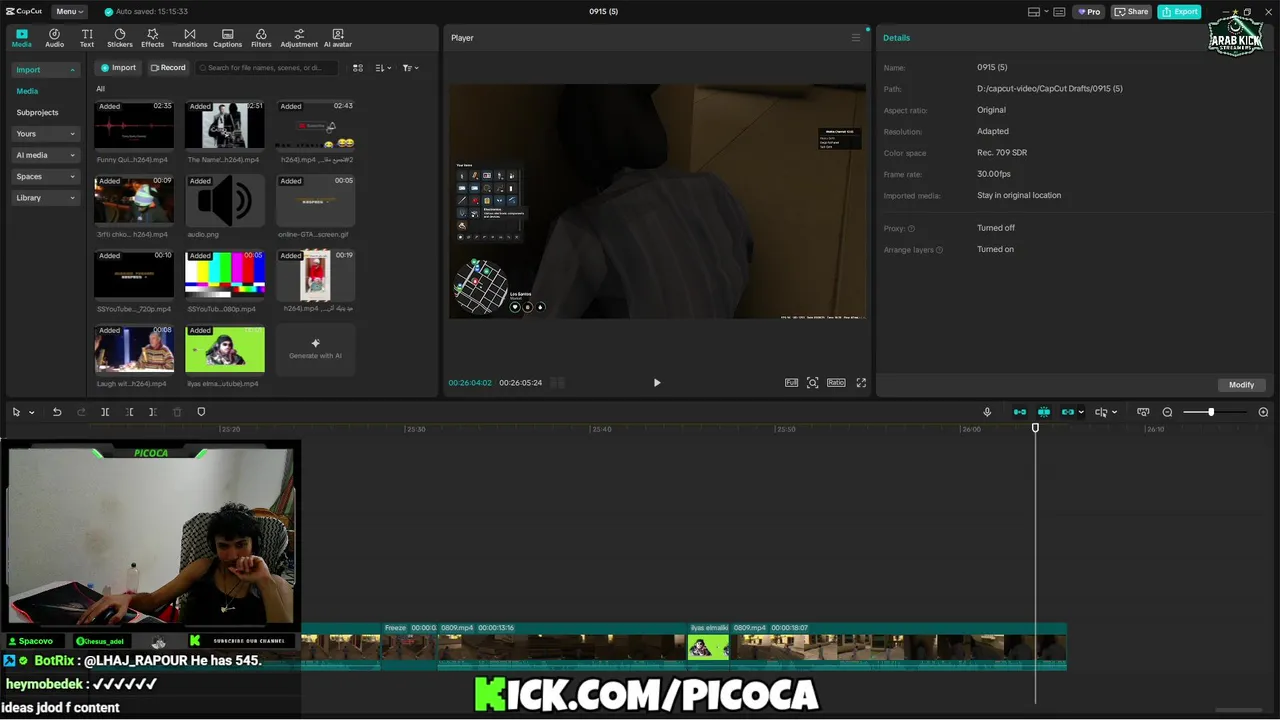This screenshot has width=1280, height=720.
Task: Open the Effects tab
Action: (152, 38)
